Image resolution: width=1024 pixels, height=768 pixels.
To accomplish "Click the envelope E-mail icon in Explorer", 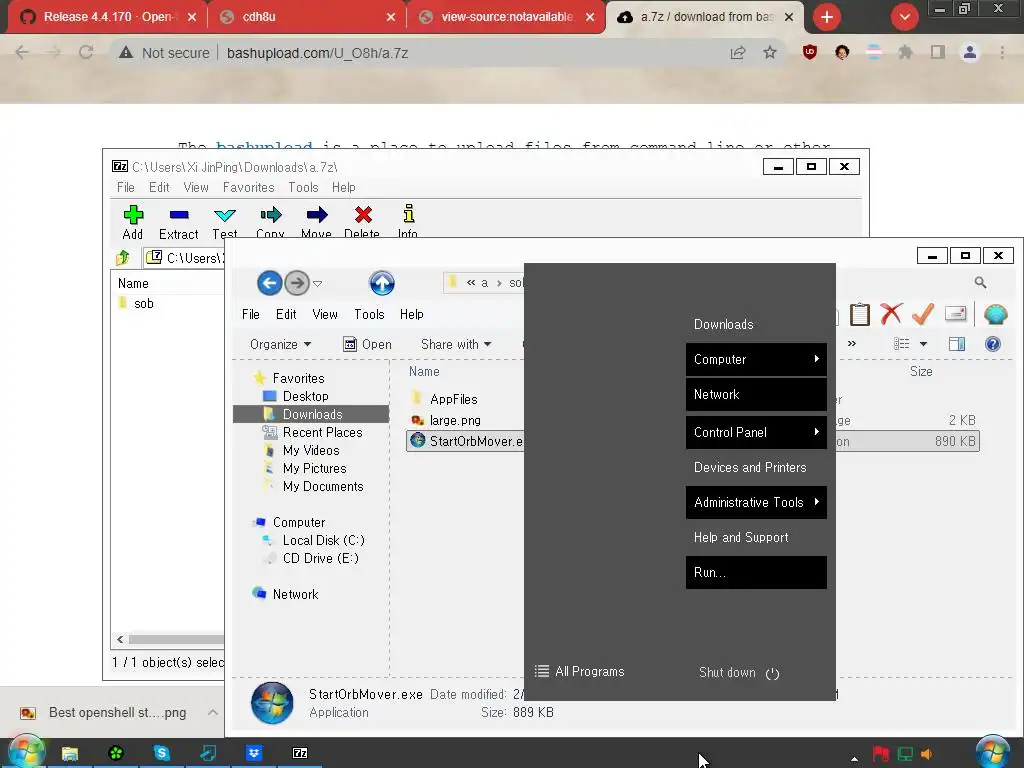I will pos(955,314).
